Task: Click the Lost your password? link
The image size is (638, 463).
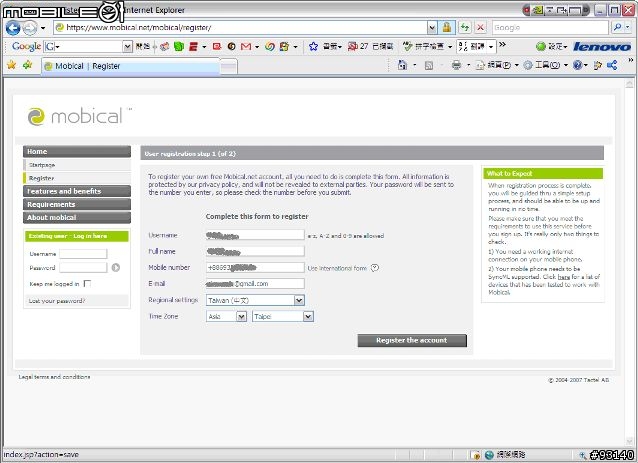Action: point(57,301)
